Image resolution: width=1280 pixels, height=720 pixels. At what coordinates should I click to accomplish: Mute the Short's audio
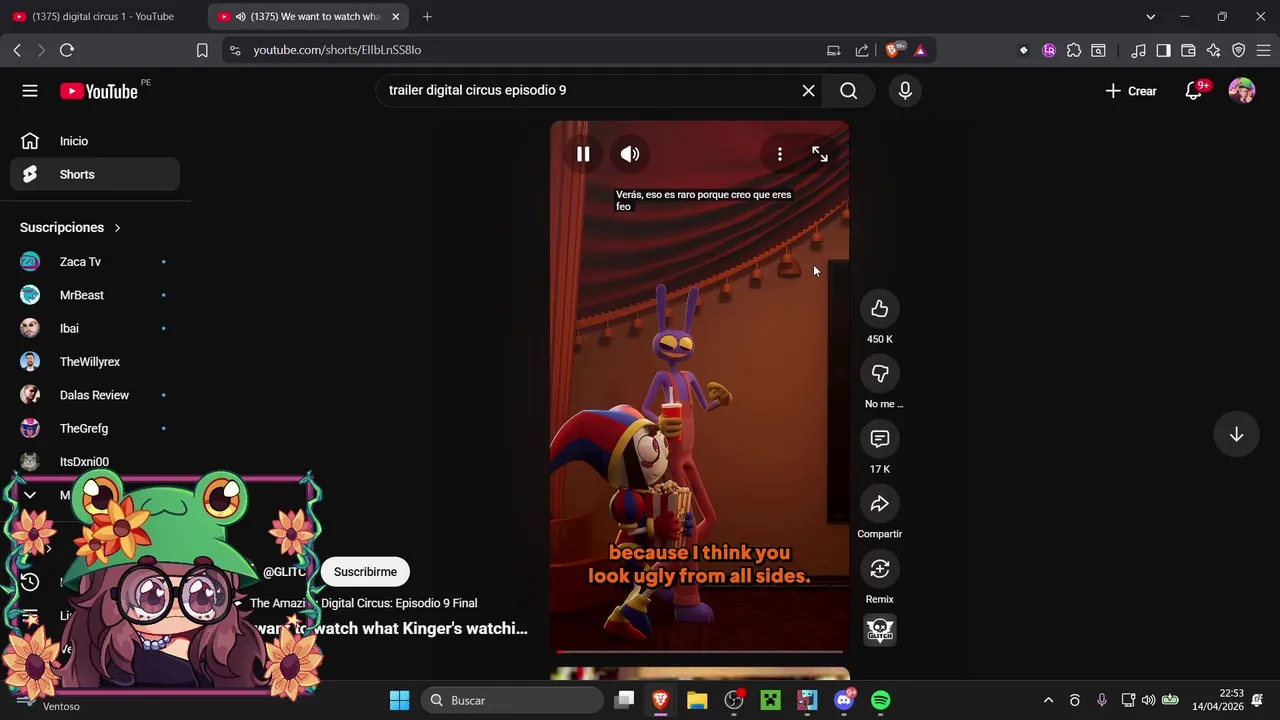630,154
